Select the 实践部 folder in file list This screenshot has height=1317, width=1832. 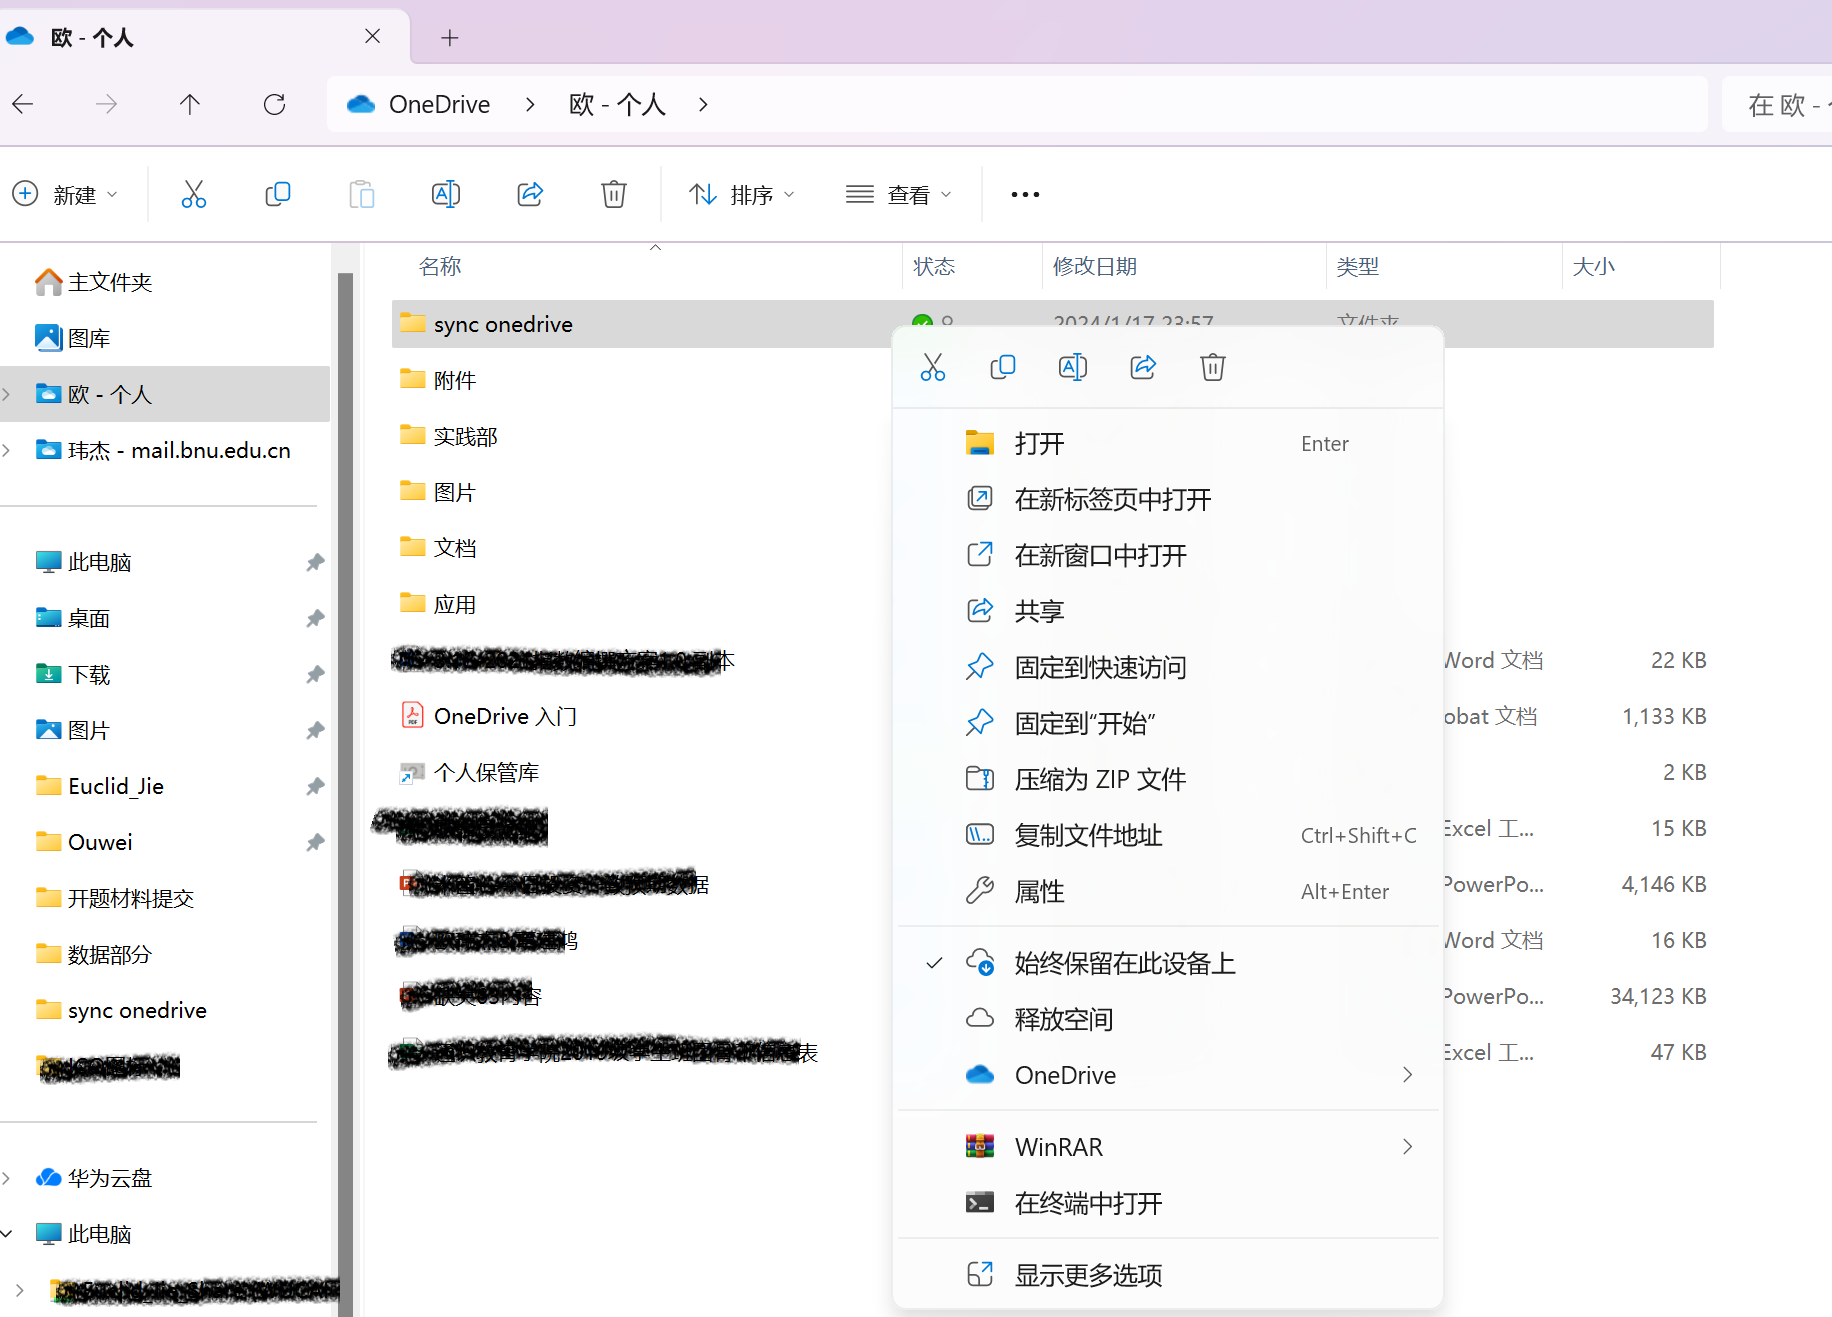click(449, 436)
